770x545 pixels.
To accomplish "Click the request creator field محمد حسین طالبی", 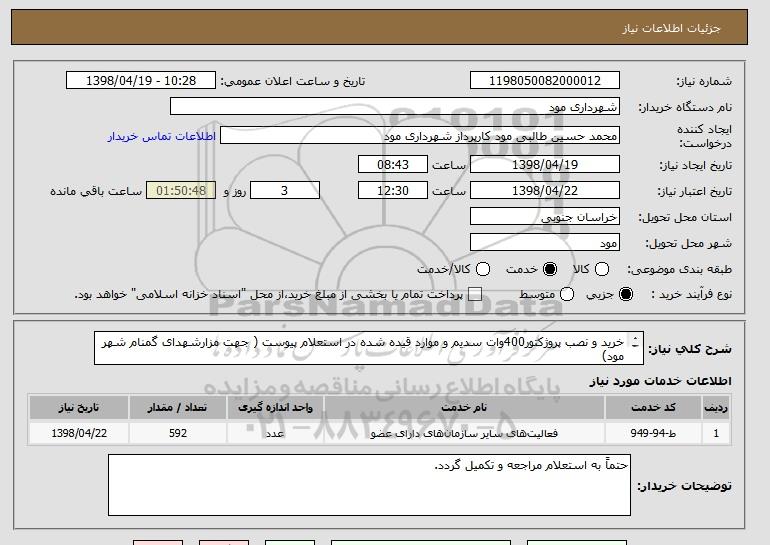I will 420,136.
